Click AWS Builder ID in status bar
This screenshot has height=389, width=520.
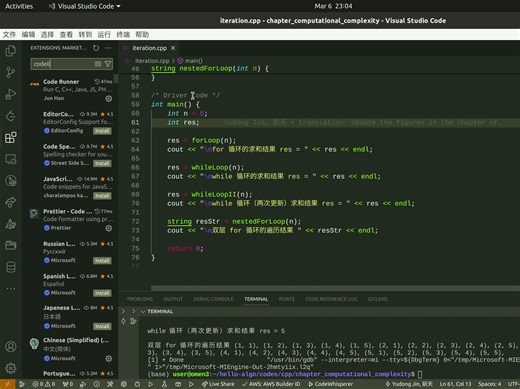(x=271, y=384)
